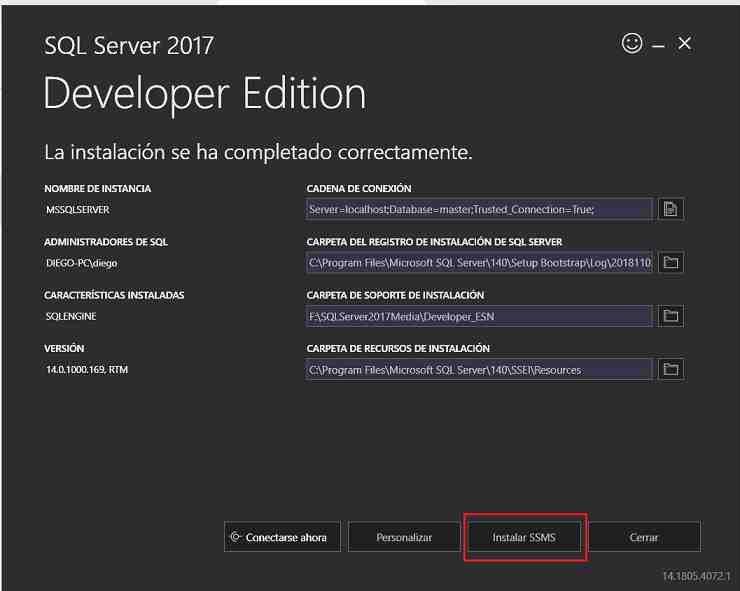
Task: Close the installer with the X icon
Action: [684, 43]
